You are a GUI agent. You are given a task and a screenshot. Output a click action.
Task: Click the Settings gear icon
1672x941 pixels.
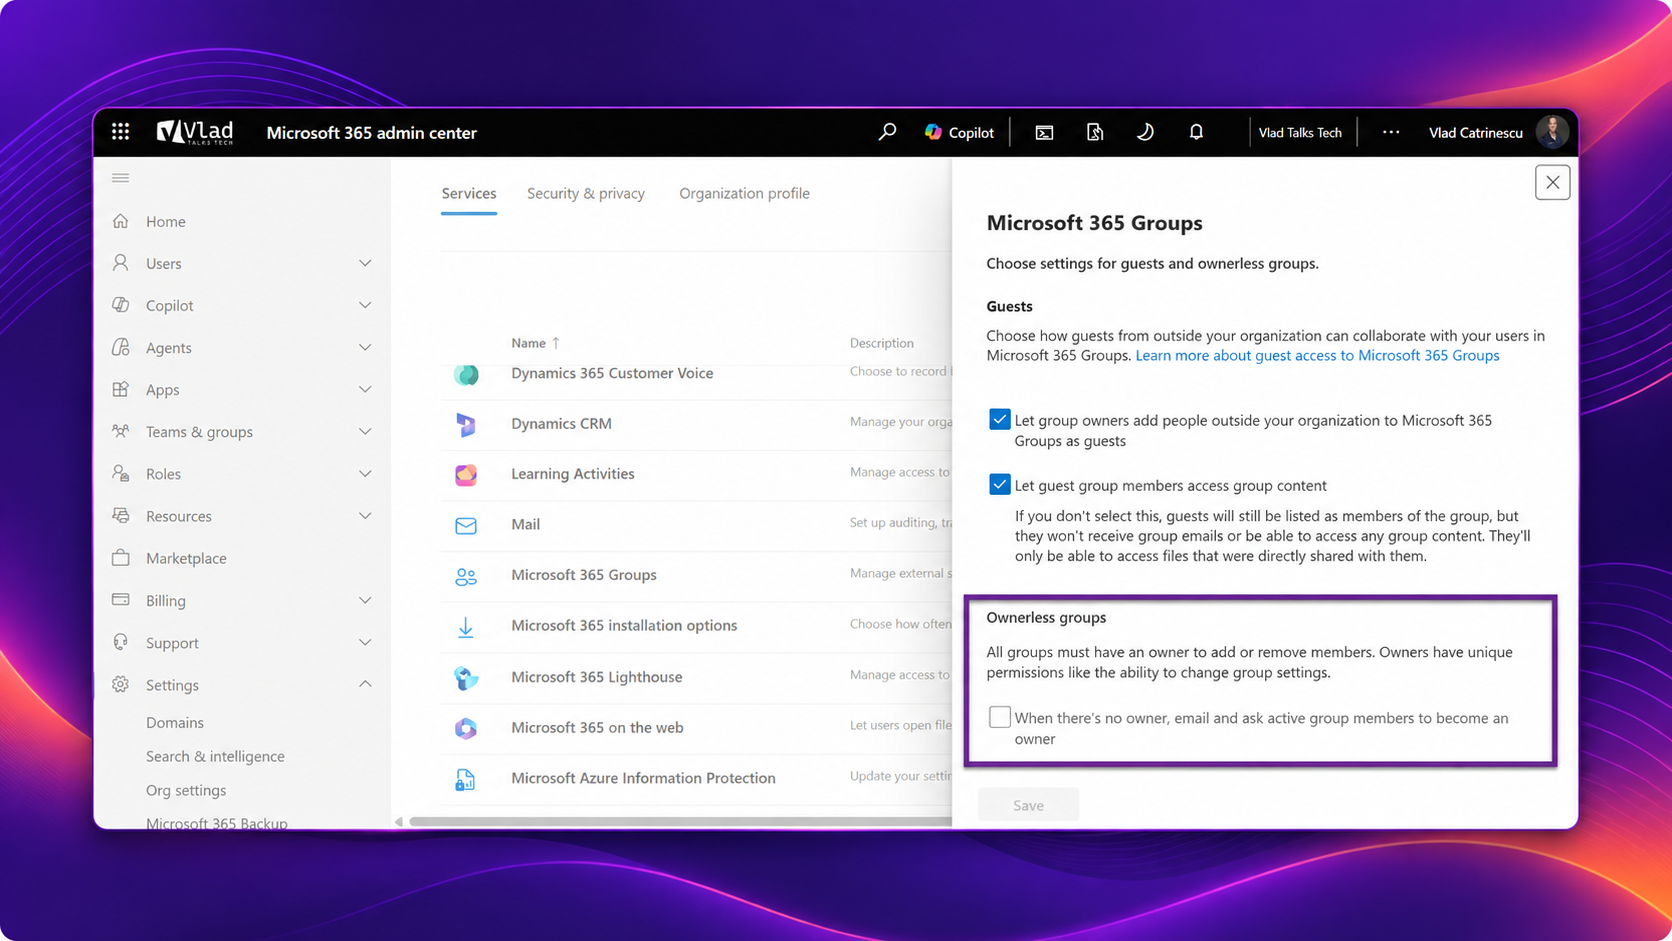coord(121,684)
